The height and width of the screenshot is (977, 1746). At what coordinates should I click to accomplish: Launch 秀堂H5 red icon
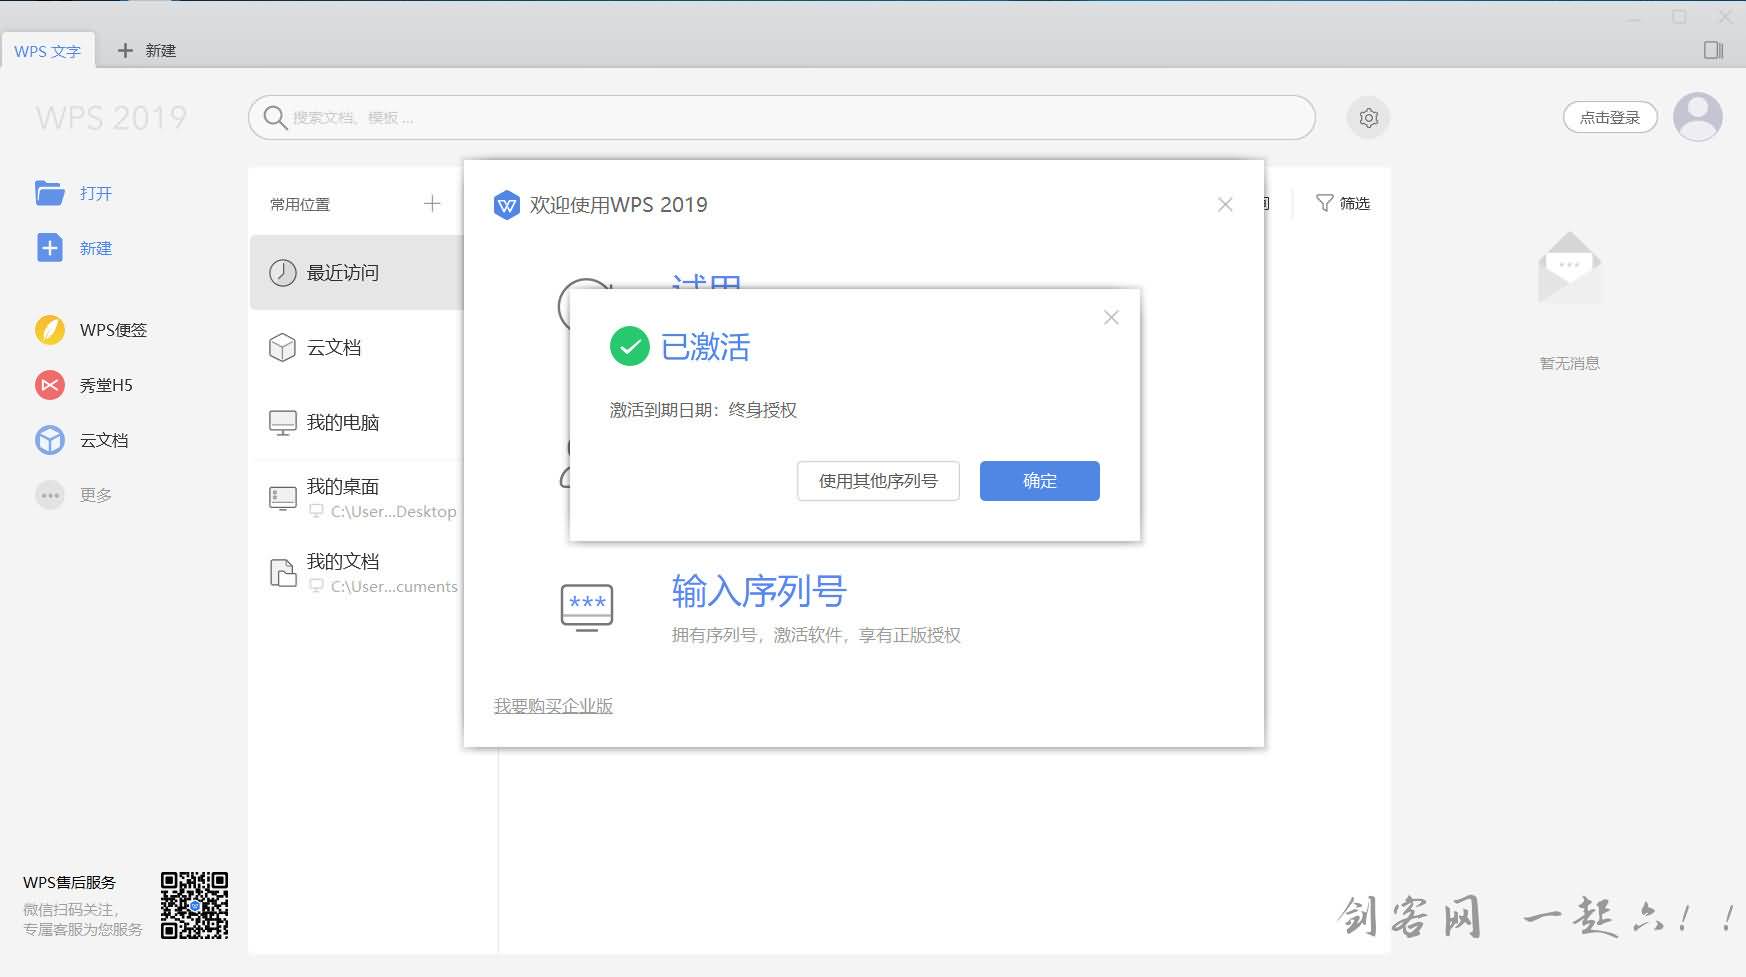tap(50, 385)
